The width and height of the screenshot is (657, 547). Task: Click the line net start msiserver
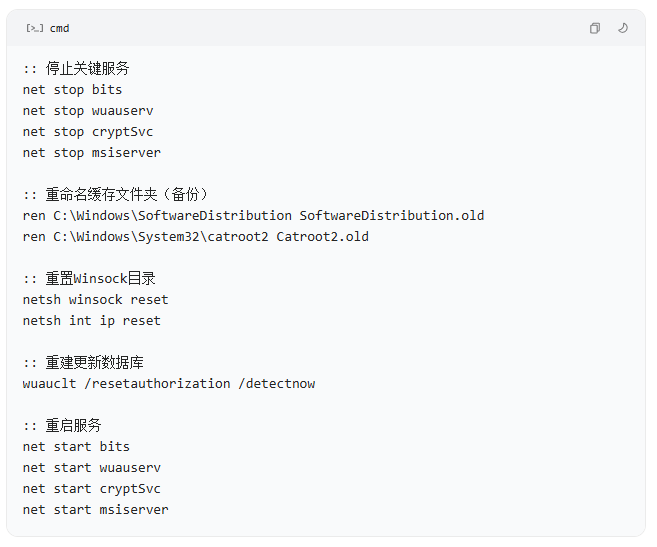(96, 510)
